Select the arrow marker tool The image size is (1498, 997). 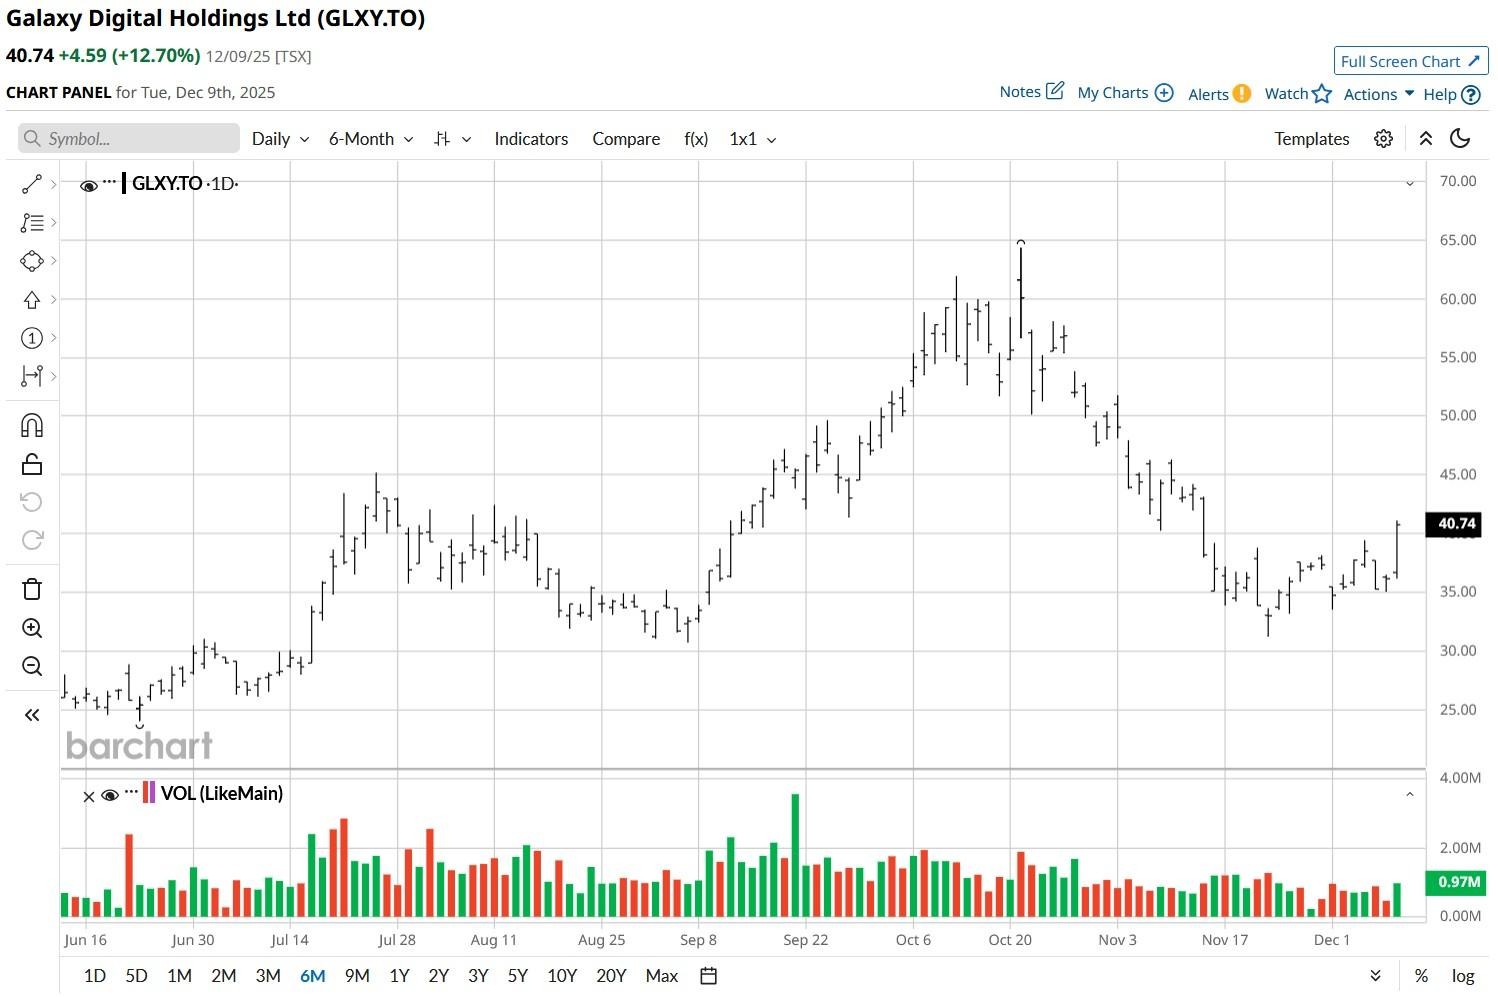pyautogui.click(x=32, y=300)
